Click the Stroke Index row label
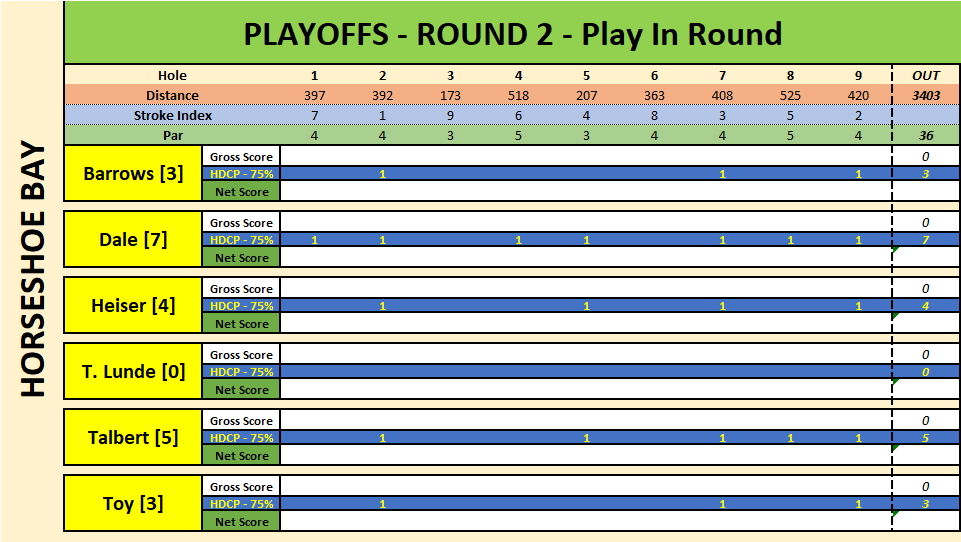This screenshot has width=961, height=542. 172,115
